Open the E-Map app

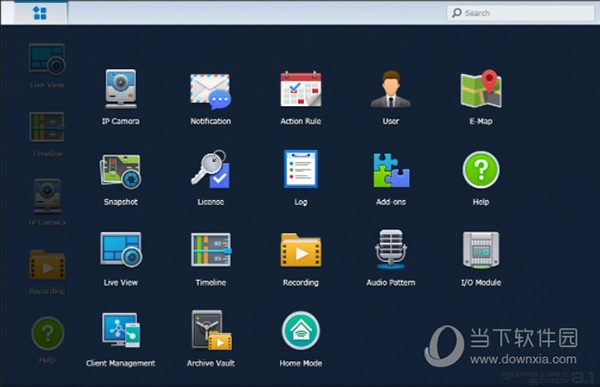(x=481, y=97)
